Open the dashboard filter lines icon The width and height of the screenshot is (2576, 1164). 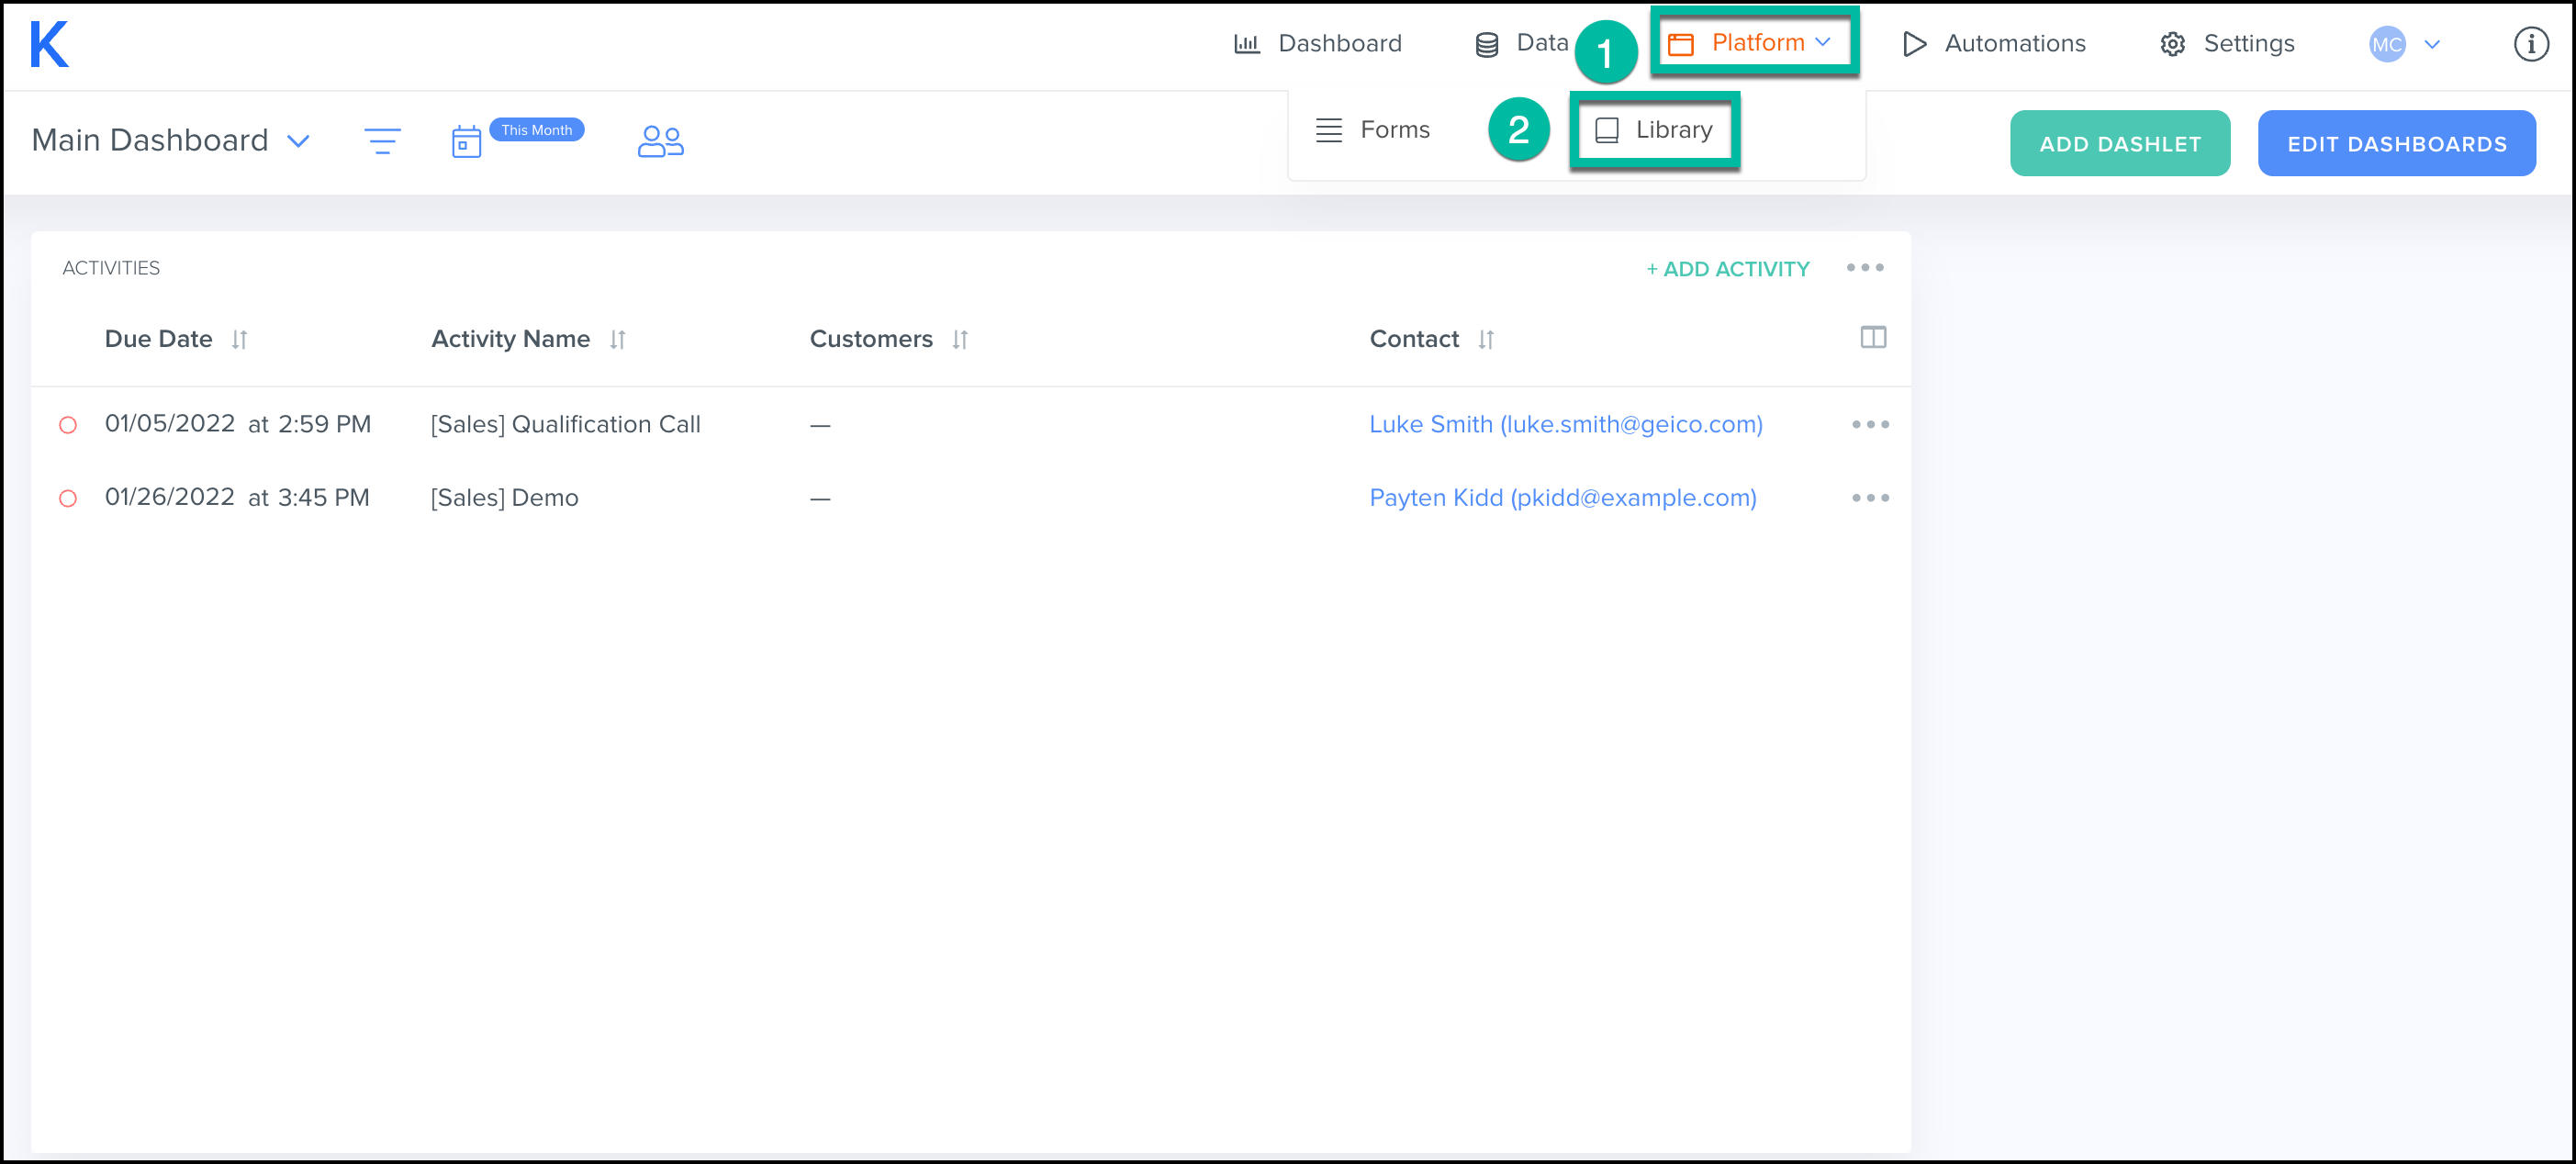[382, 141]
